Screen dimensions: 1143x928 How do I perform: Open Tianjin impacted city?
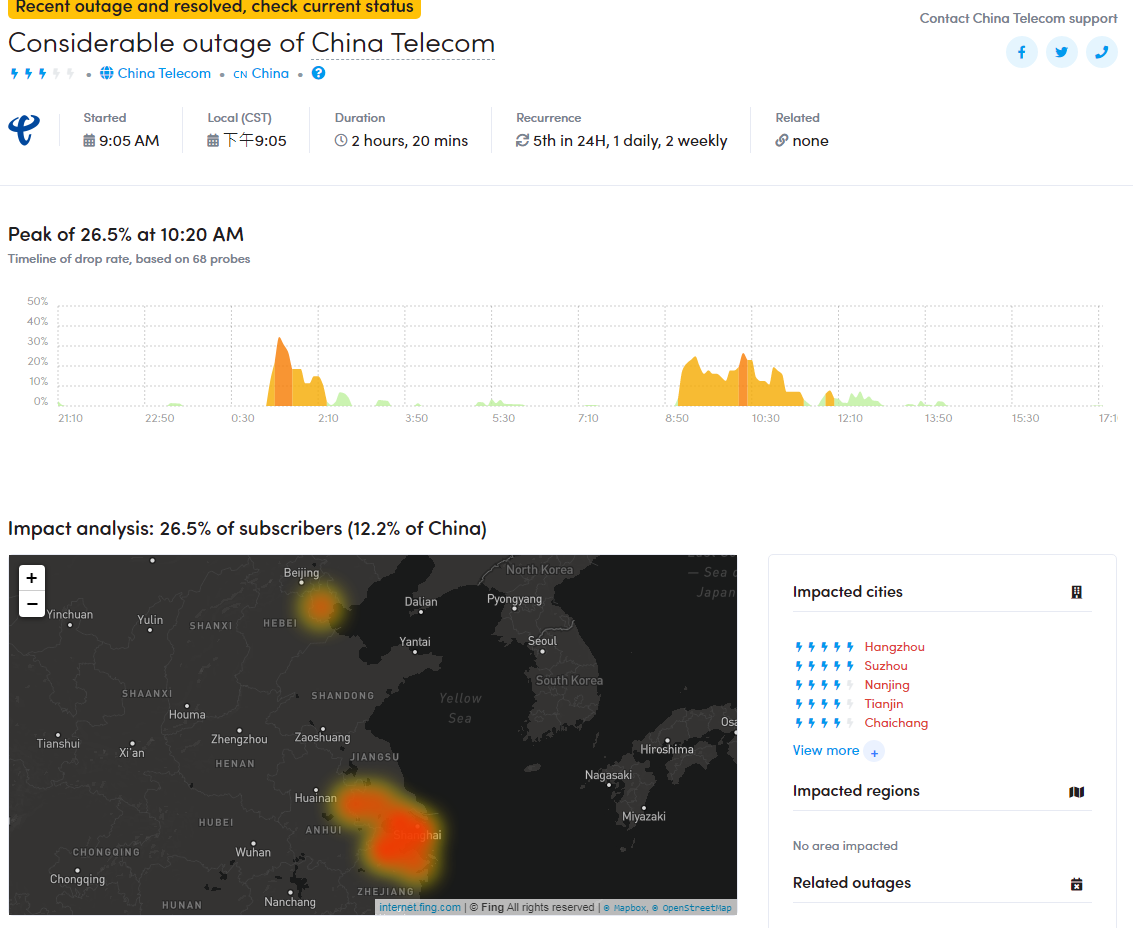pos(883,703)
